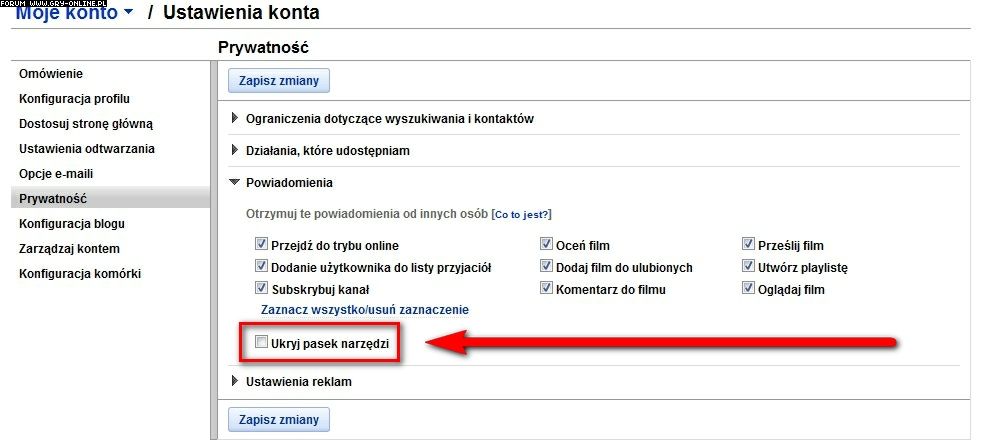Toggle Dodaj film do ulubionych checkbox

pos(546,267)
